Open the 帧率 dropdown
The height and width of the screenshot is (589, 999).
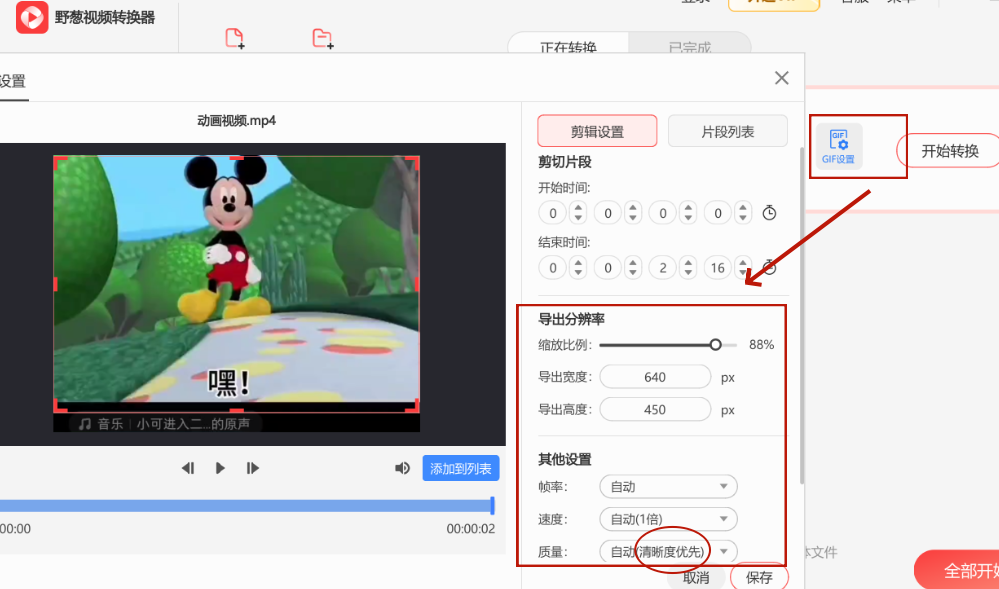point(667,486)
